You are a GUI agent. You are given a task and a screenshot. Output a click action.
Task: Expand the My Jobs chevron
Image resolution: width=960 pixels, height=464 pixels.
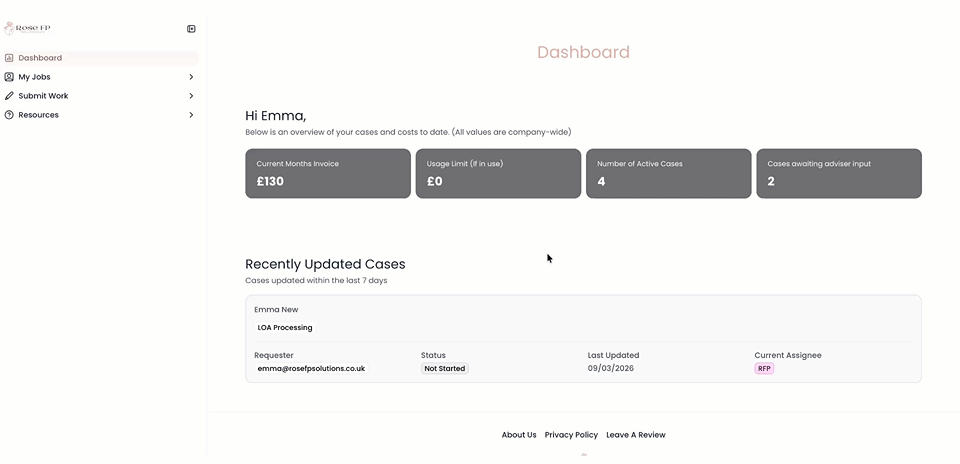(191, 77)
